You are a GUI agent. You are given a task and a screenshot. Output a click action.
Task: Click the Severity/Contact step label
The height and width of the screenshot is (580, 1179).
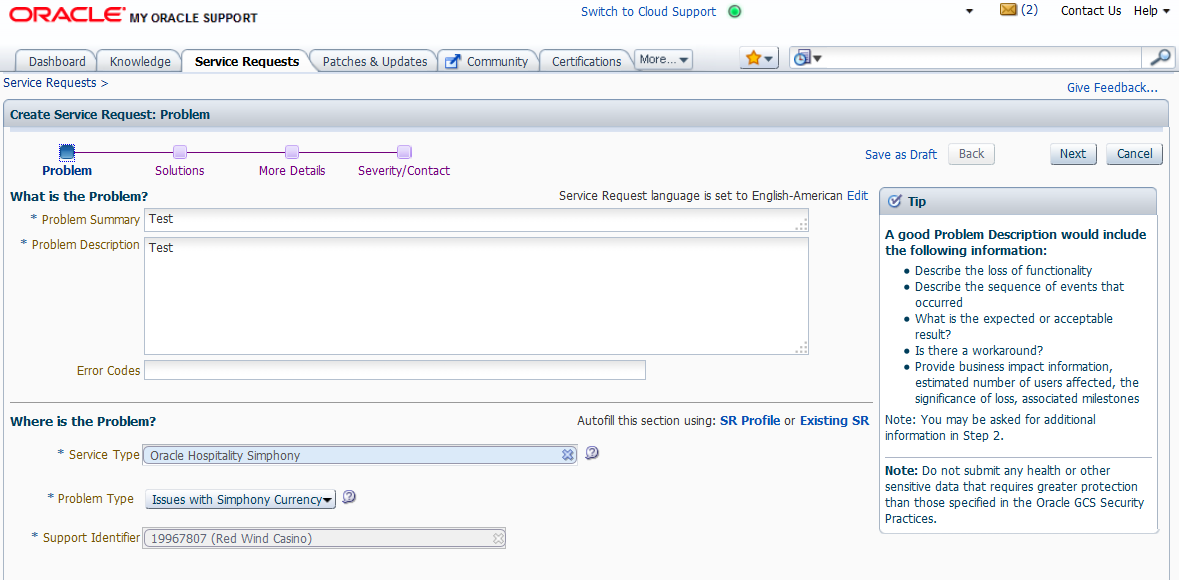click(404, 171)
